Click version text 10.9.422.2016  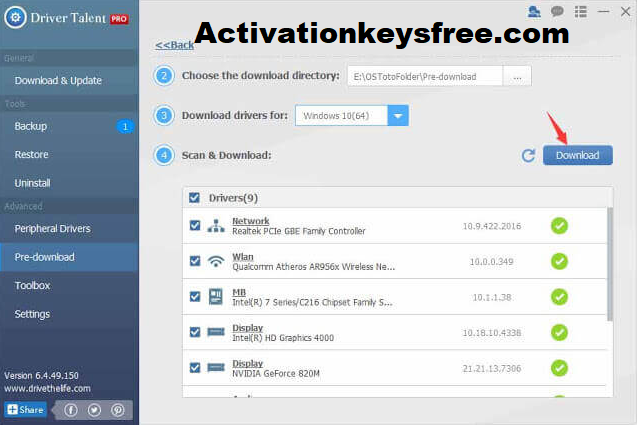click(x=492, y=226)
